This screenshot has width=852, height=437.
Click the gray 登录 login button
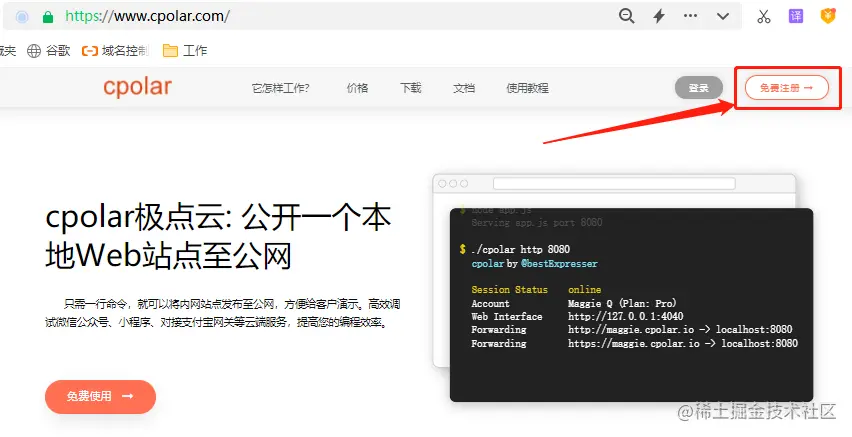699,88
